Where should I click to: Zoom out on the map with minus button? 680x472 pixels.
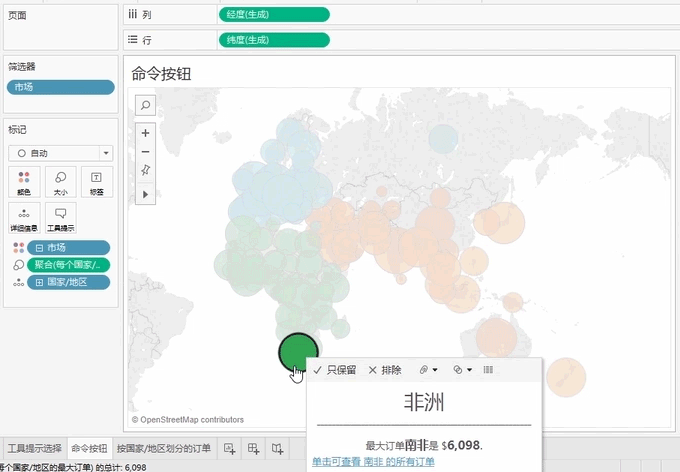click(145, 151)
